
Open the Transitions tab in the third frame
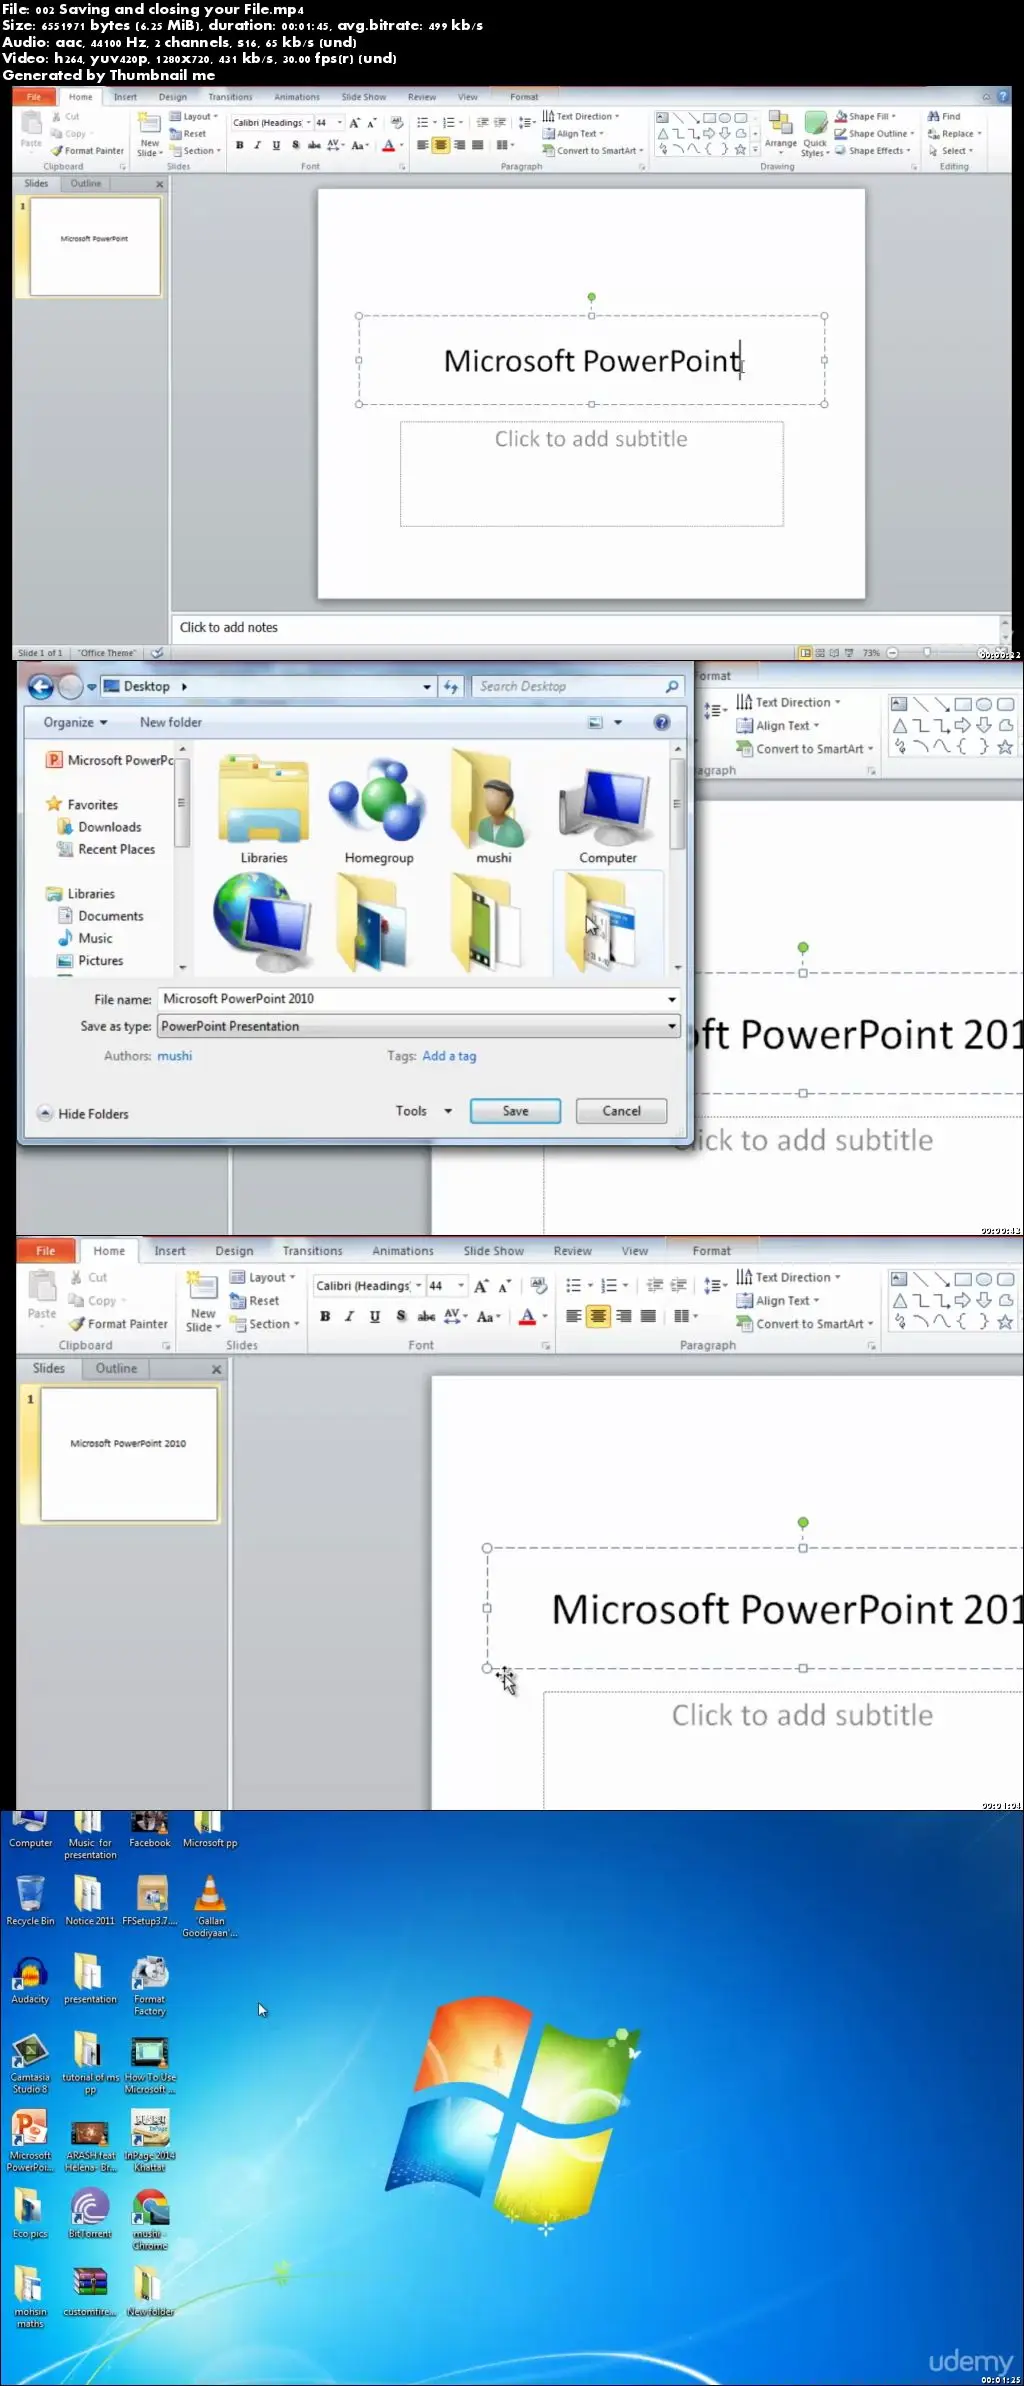[x=312, y=1251]
